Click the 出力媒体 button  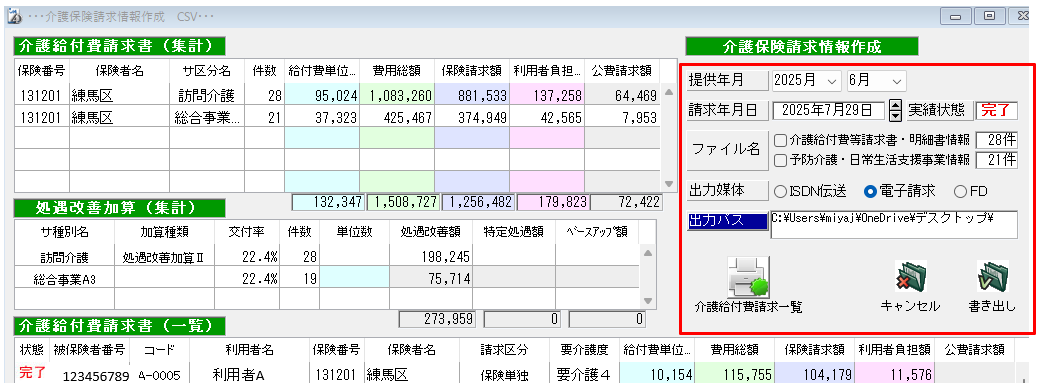tap(727, 190)
